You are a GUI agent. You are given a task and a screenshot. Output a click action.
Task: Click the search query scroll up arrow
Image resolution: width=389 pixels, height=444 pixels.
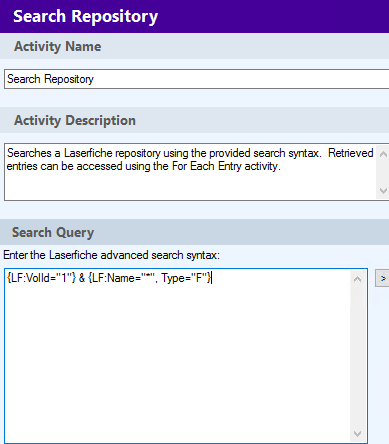click(x=357, y=279)
